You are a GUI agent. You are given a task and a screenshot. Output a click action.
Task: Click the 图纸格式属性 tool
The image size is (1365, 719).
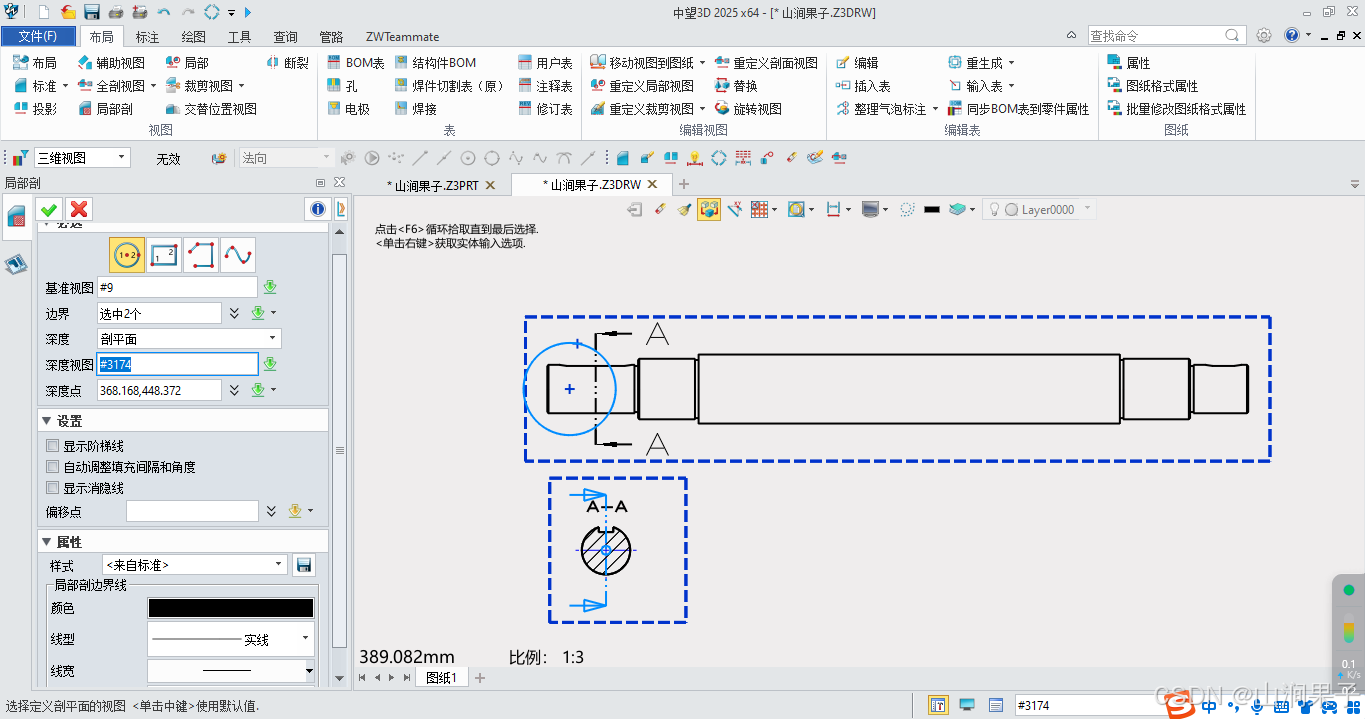click(1153, 86)
